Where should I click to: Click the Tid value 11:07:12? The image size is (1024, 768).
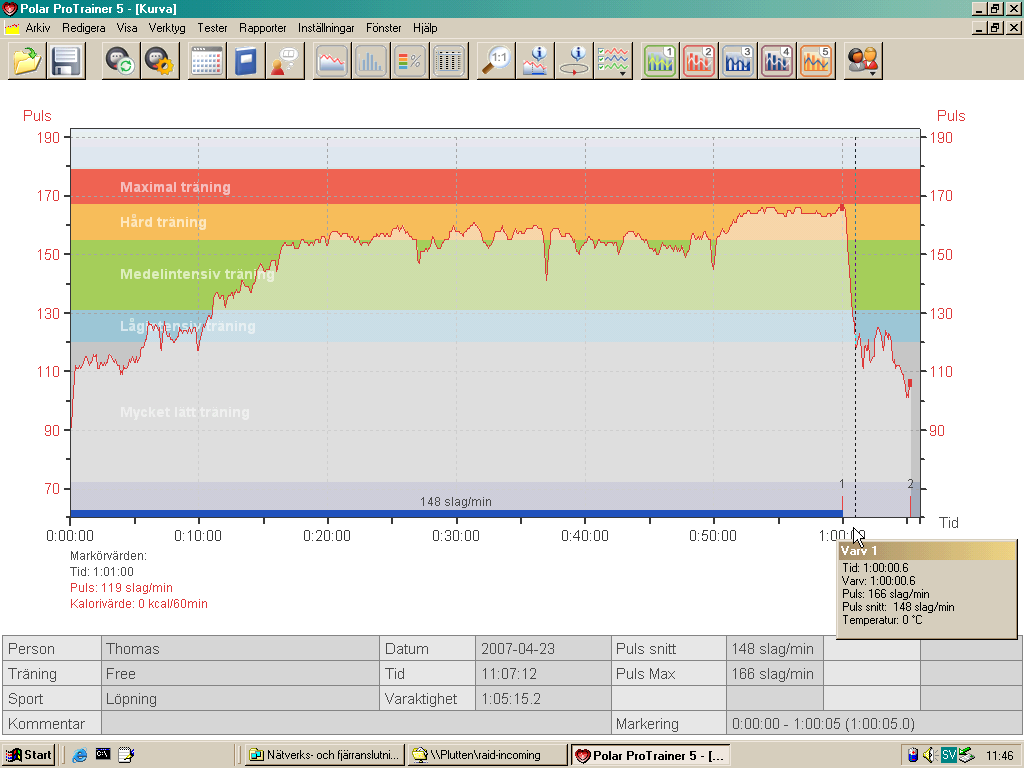tap(509, 673)
